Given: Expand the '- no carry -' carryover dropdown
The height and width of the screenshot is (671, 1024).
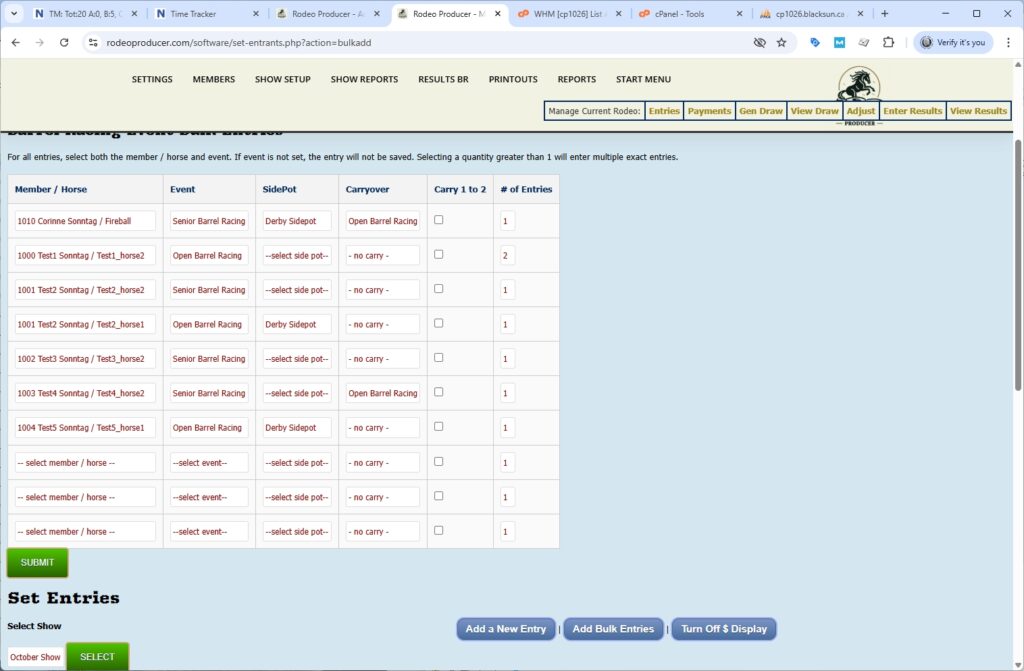Looking at the screenshot, I should click(x=383, y=255).
